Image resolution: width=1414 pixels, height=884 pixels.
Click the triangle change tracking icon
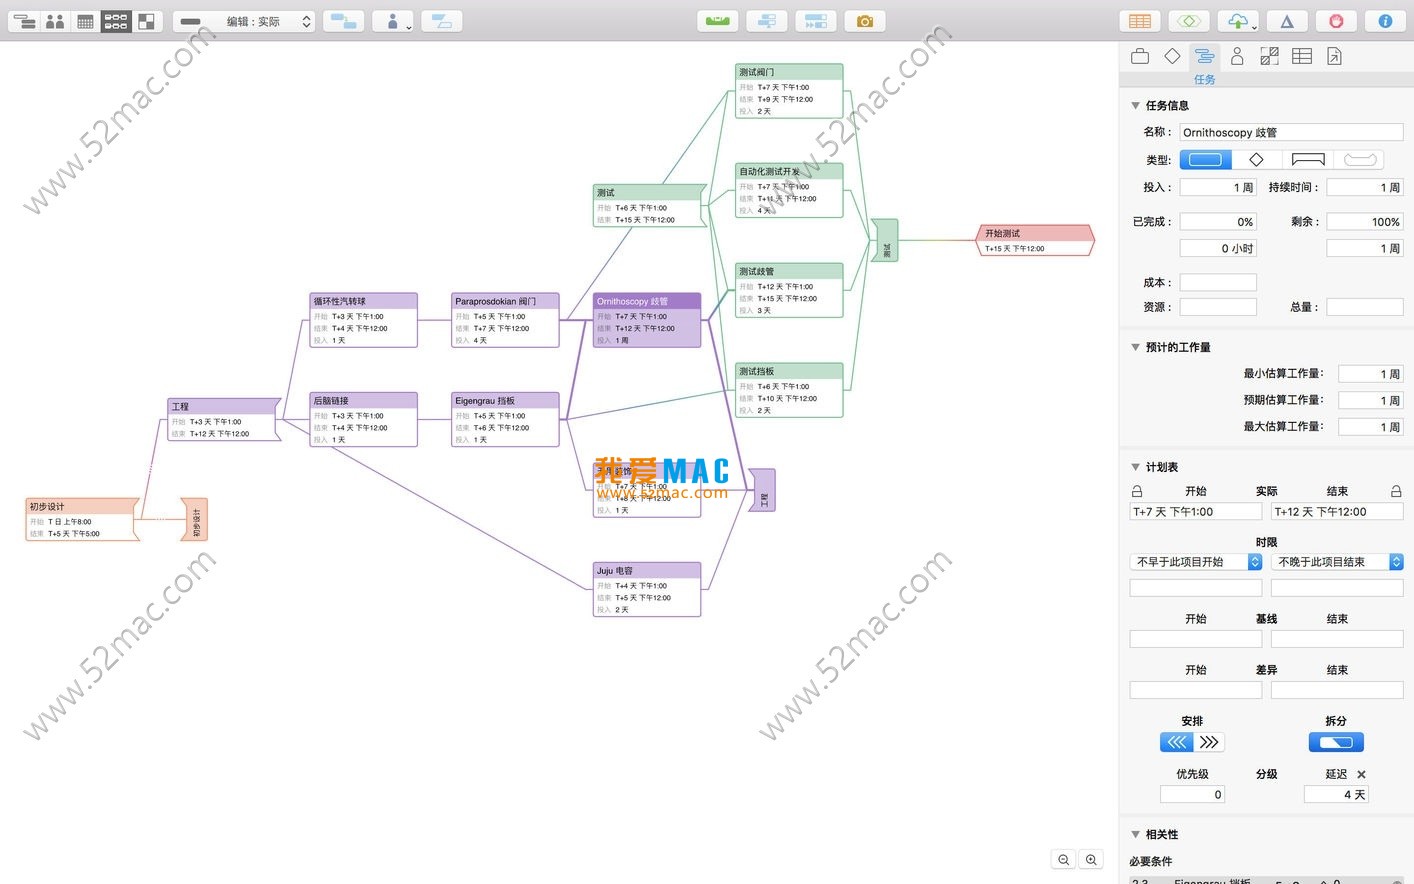coord(1287,21)
